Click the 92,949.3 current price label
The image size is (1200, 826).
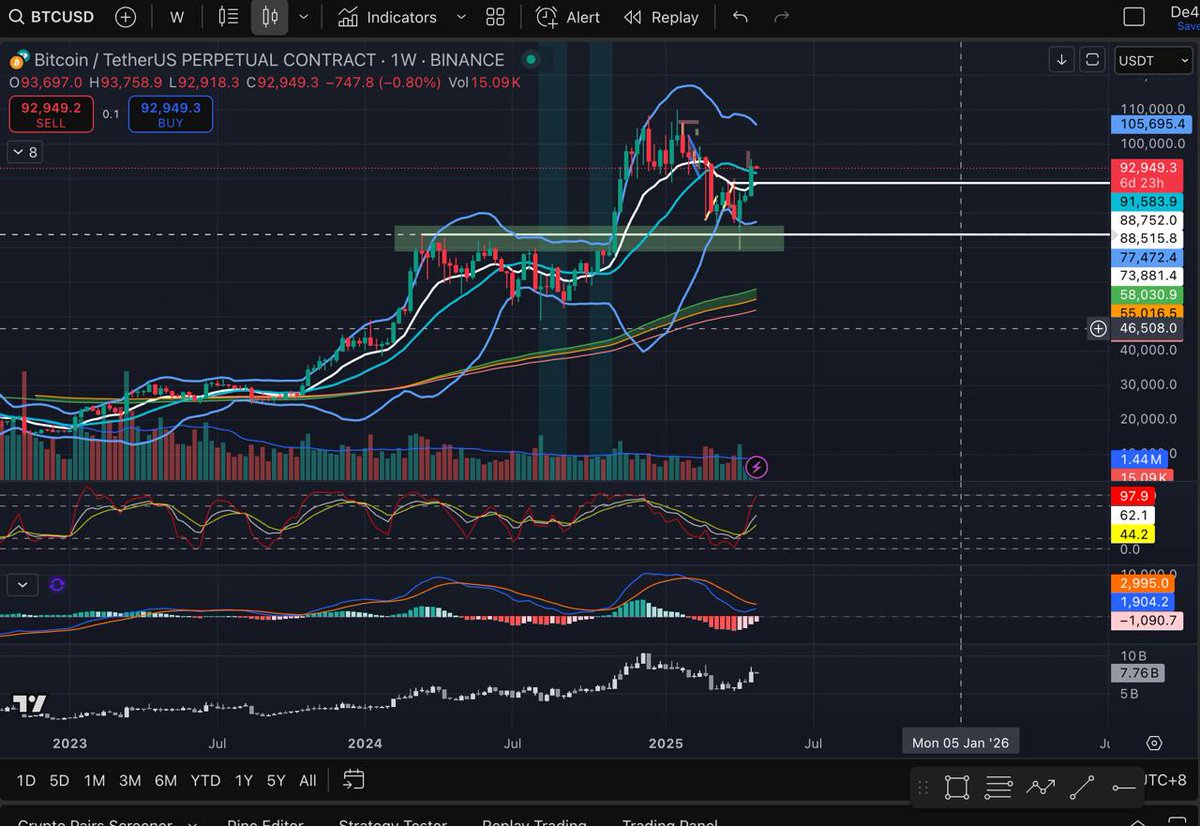pos(1147,167)
